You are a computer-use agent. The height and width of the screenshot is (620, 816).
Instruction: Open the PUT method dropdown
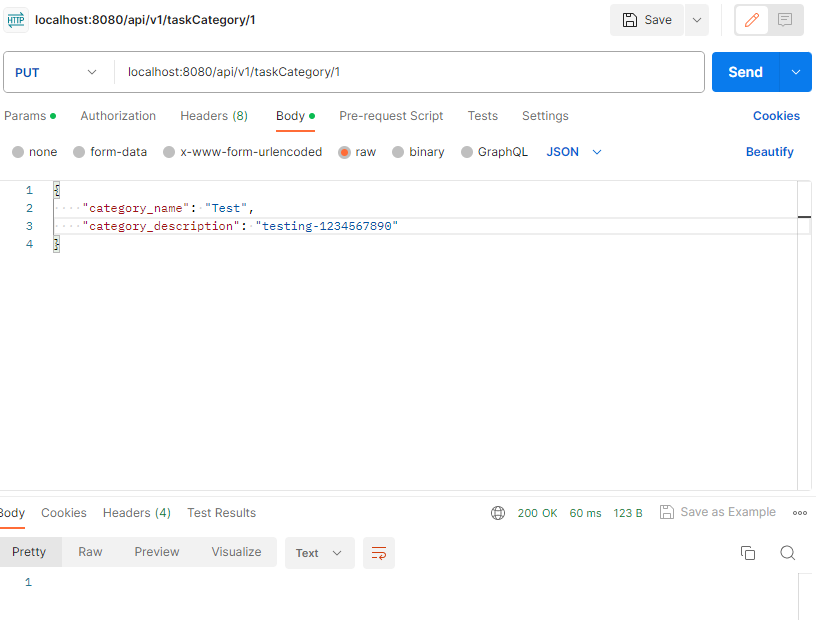pos(56,72)
